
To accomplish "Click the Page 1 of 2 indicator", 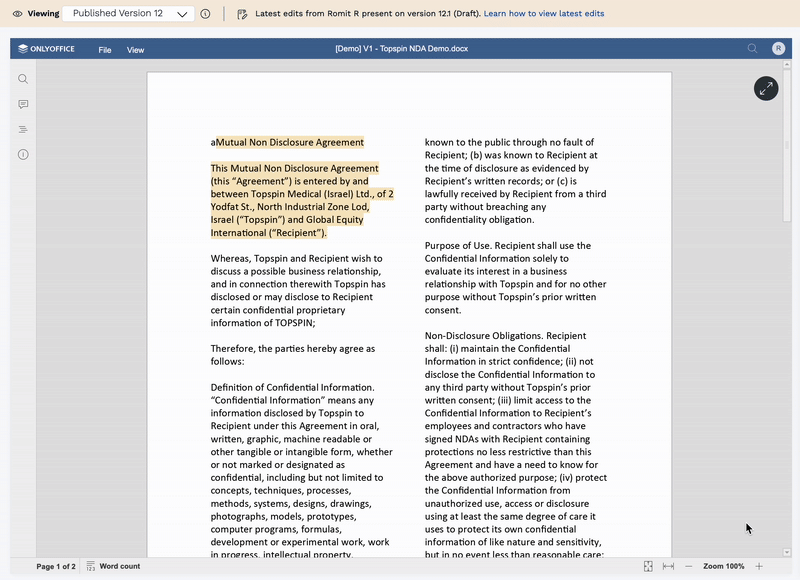I will (56, 566).
